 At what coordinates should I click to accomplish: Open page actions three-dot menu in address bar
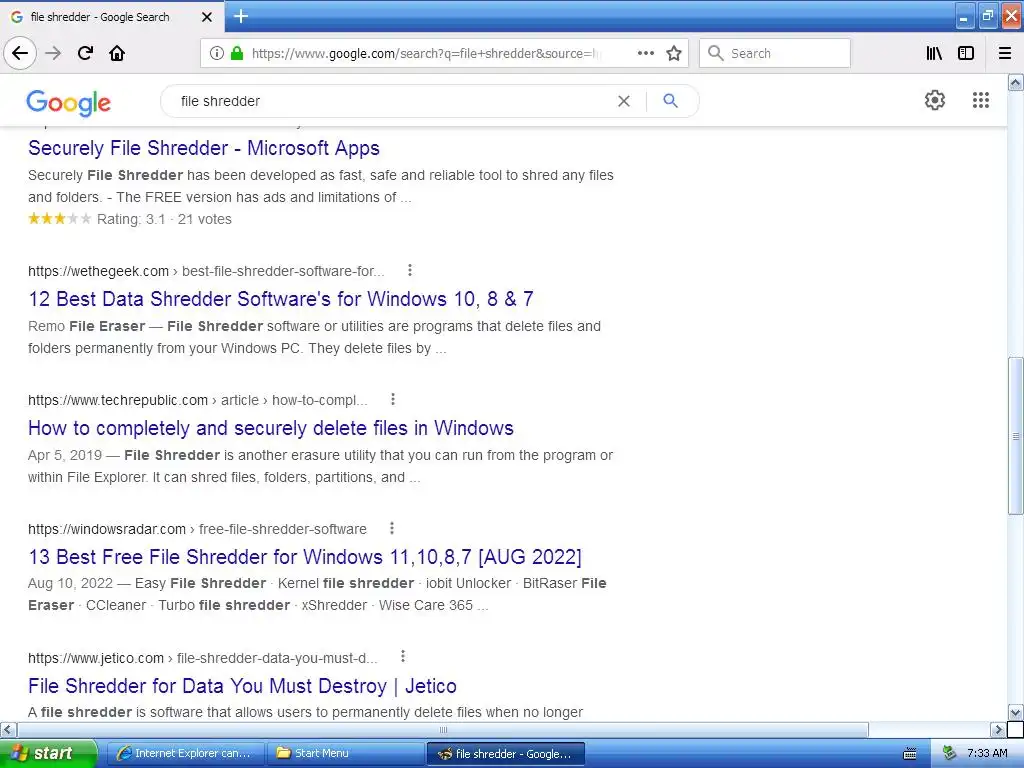[645, 53]
